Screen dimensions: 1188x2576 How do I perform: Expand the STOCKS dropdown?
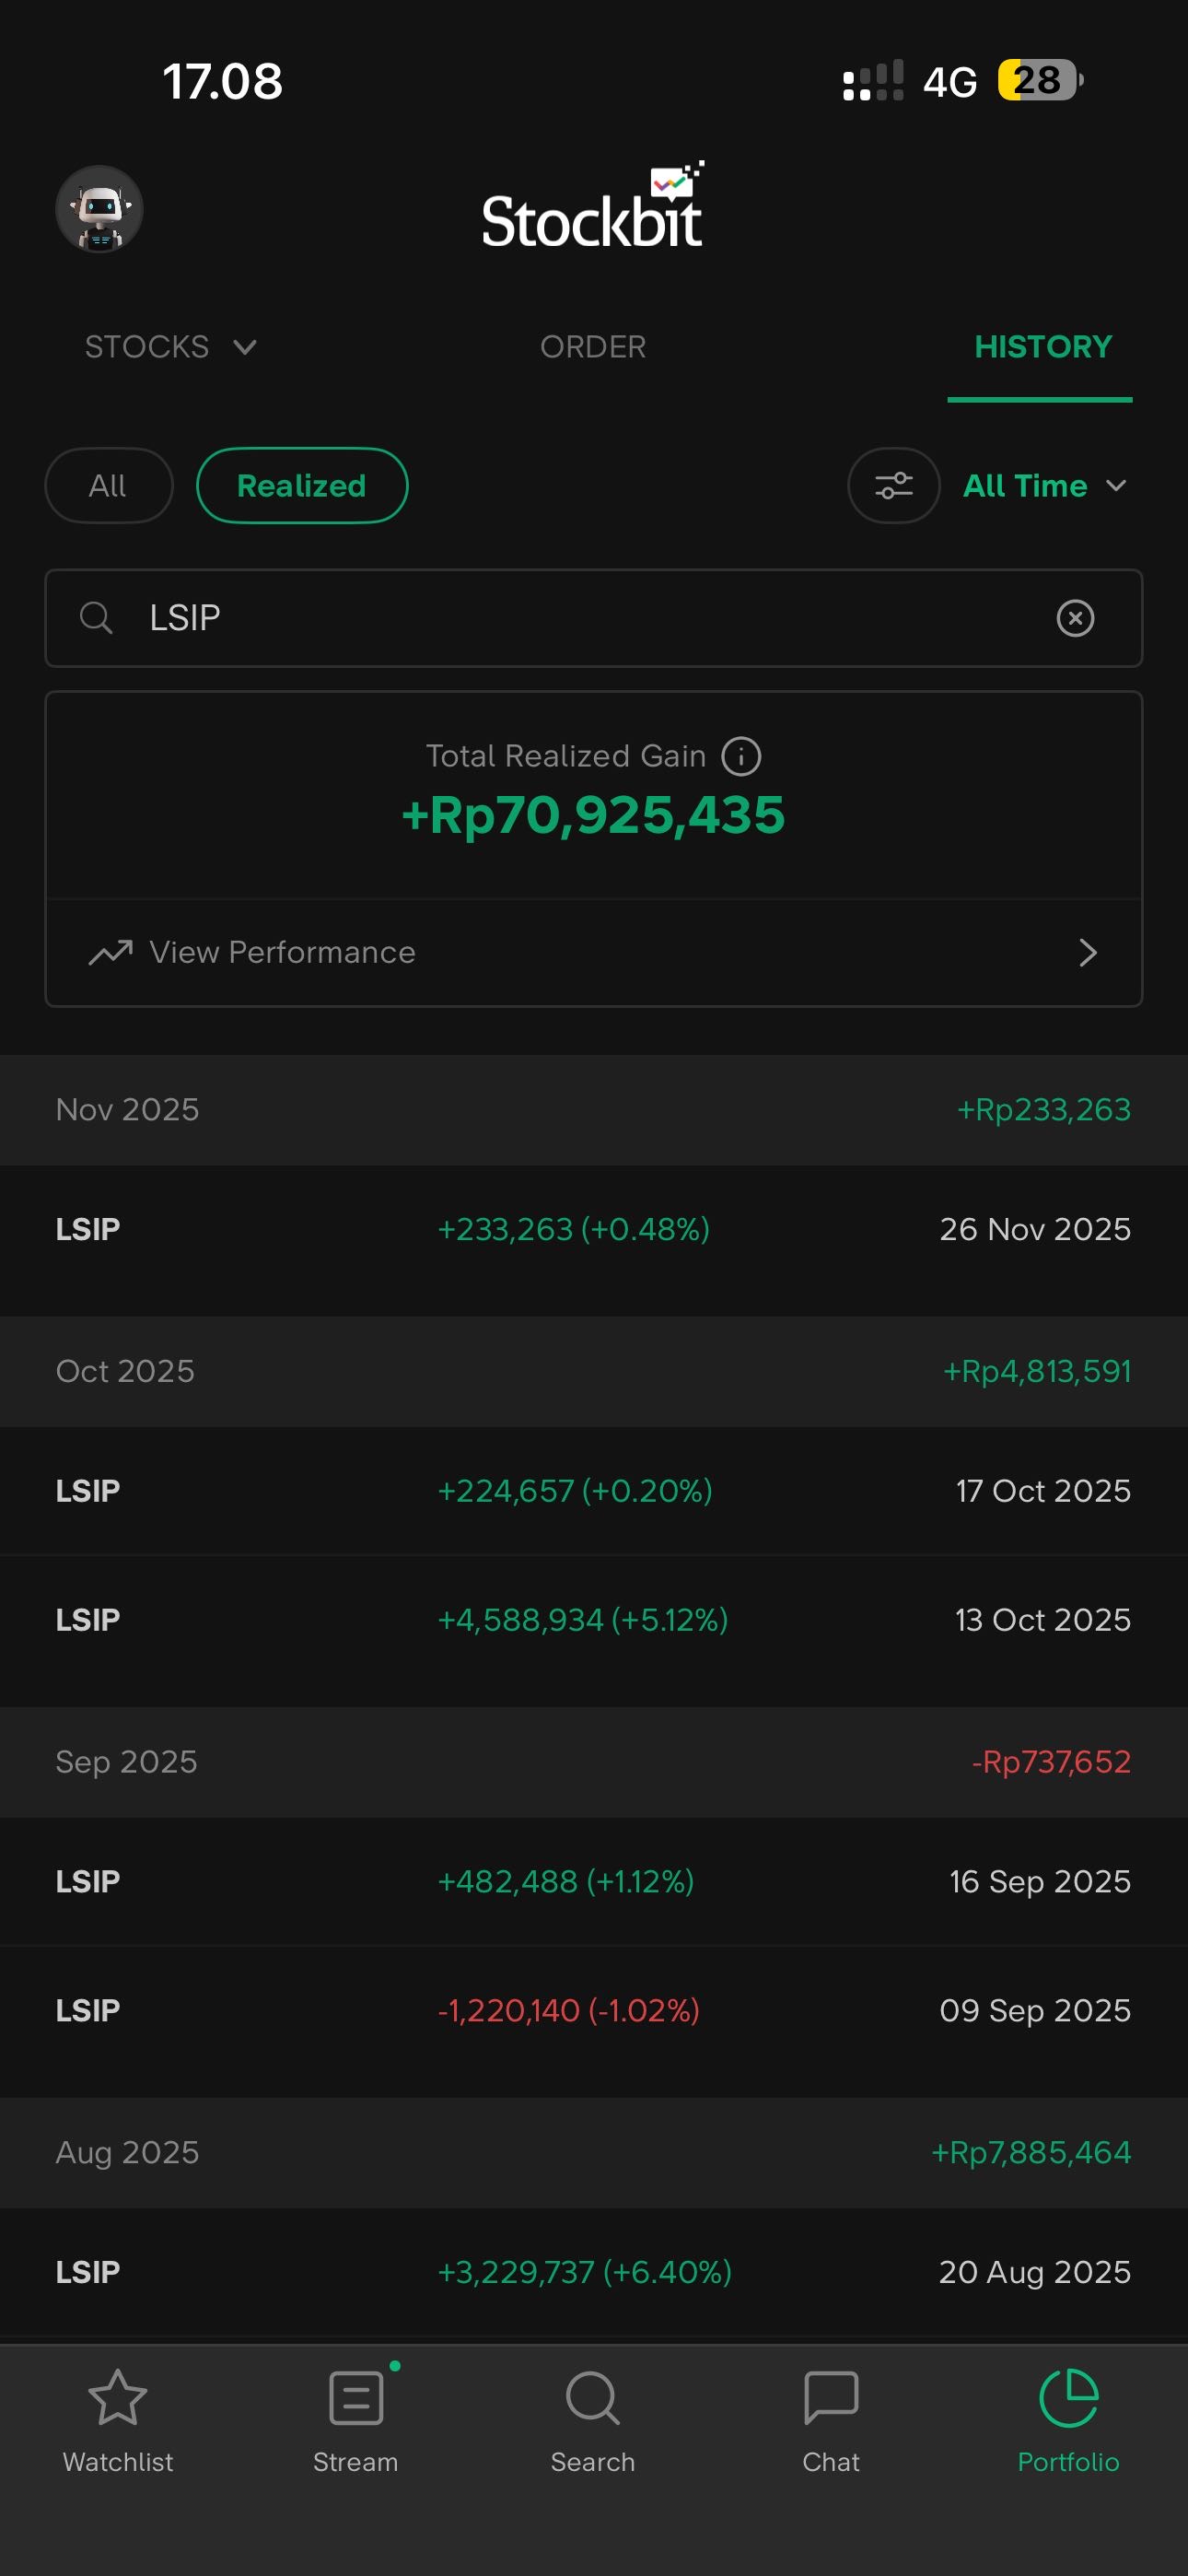171,347
